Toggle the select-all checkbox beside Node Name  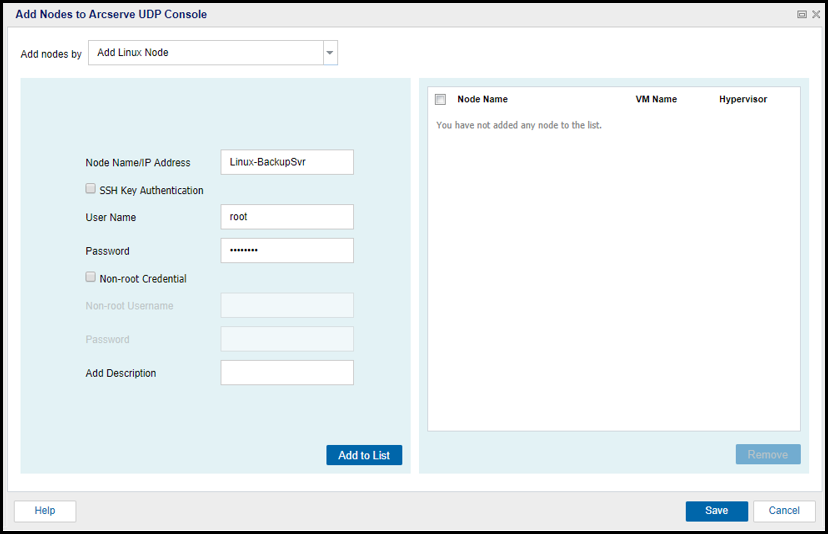[x=440, y=99]
